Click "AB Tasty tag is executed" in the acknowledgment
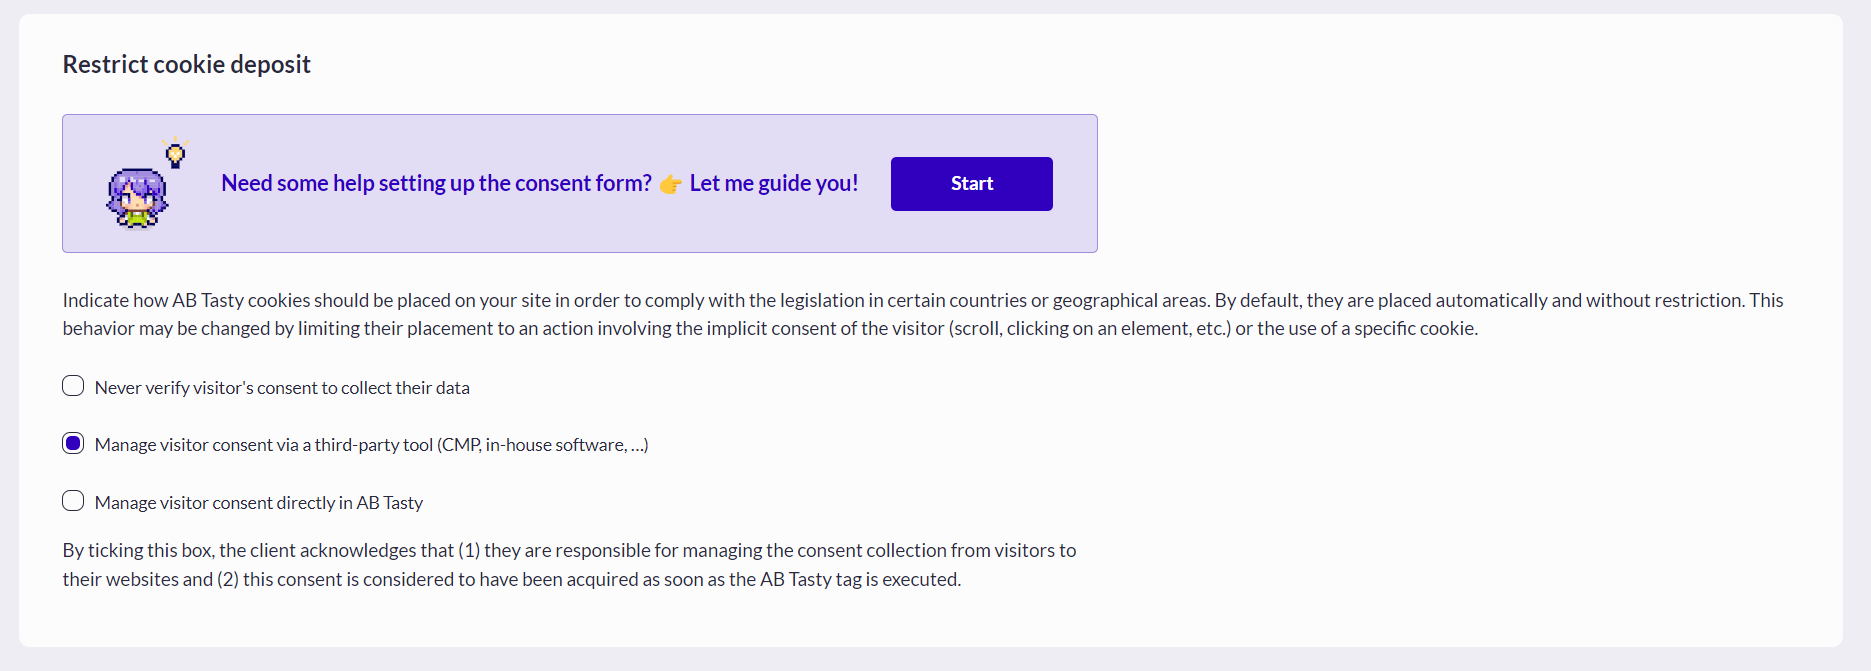Viewport: 1871px width, 671px height. coord(860,580)
